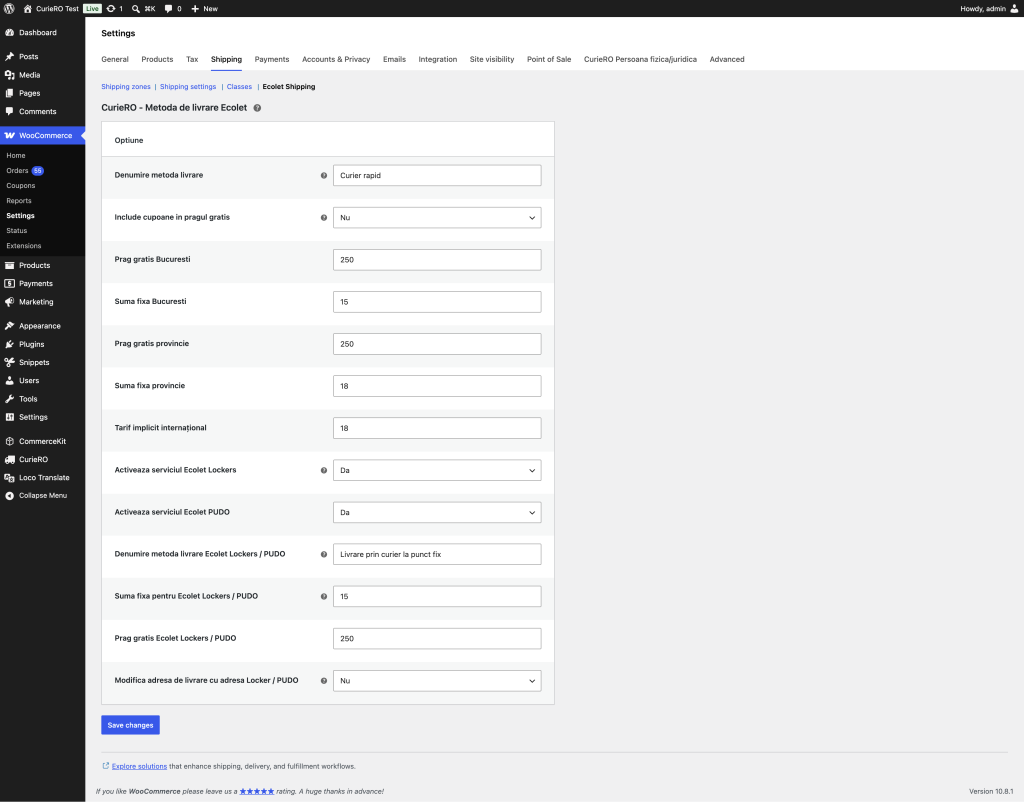Open Shipping zones link

tap(125, 87)
